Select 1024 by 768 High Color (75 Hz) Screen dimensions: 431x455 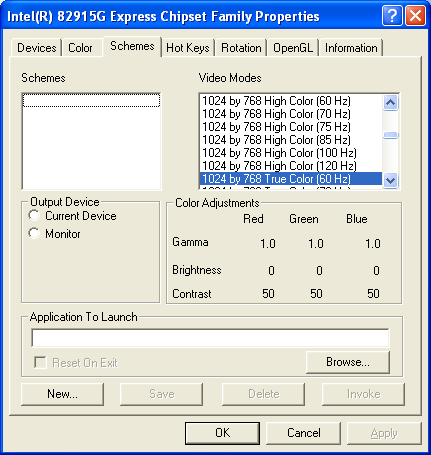point(291,127)
